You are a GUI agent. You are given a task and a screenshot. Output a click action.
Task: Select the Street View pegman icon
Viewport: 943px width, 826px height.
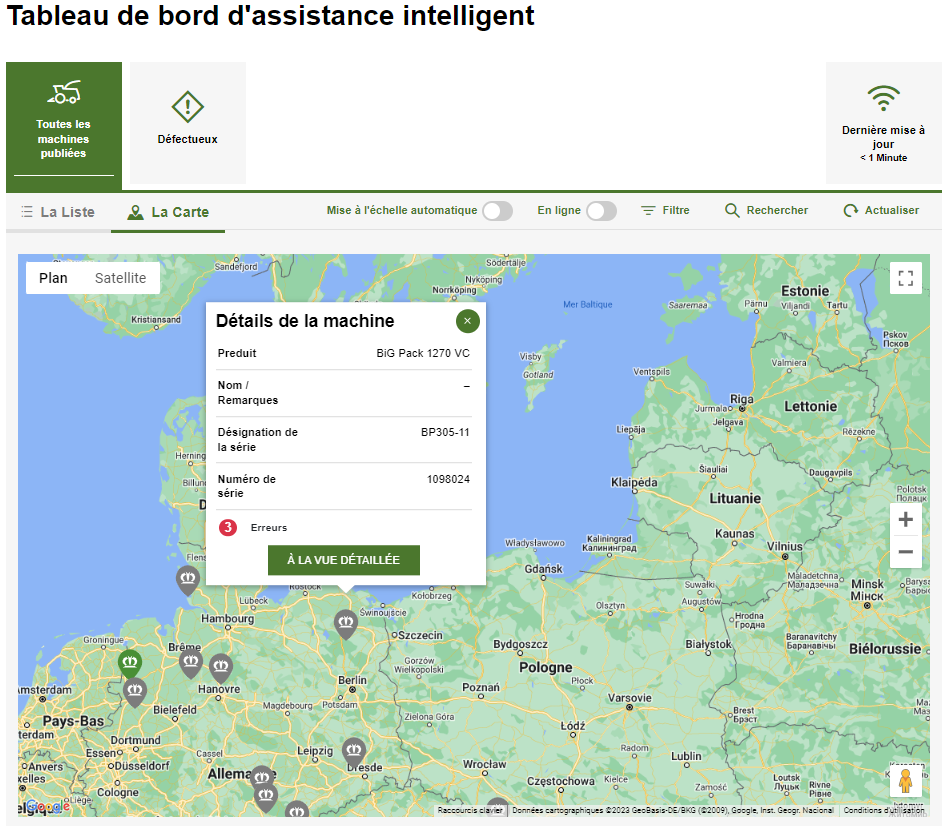[905, 781]
